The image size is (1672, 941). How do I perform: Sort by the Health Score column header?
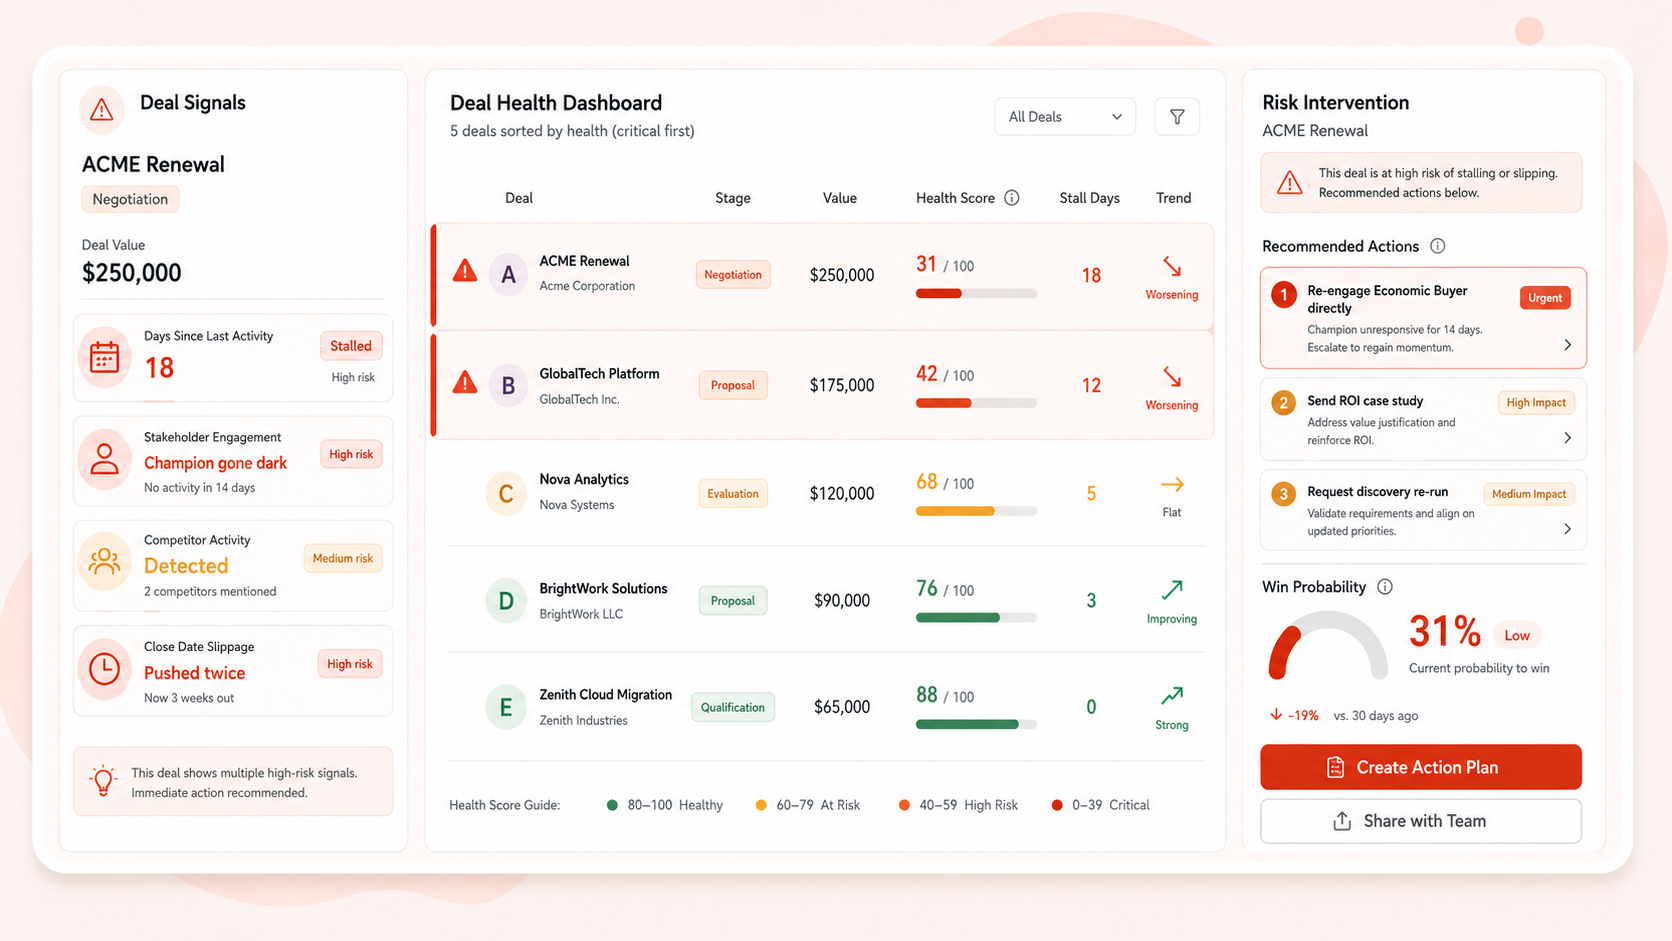955,198
